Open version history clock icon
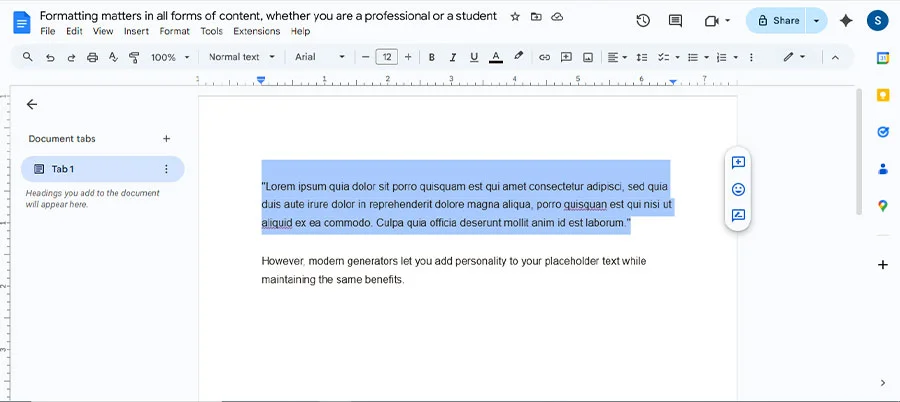The height and width of the screenshot is (402, 900). tap(643, 21)
